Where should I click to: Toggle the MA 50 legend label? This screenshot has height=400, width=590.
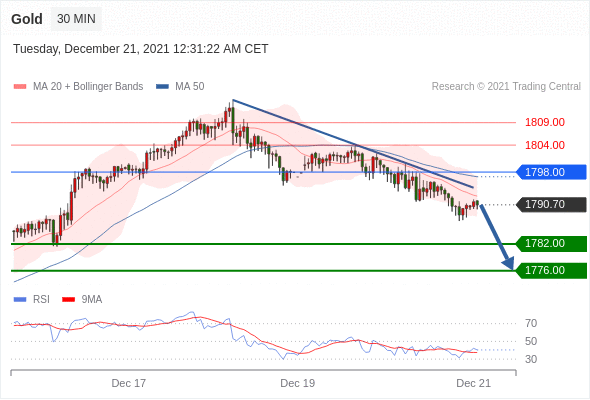[x=190, y=87]
